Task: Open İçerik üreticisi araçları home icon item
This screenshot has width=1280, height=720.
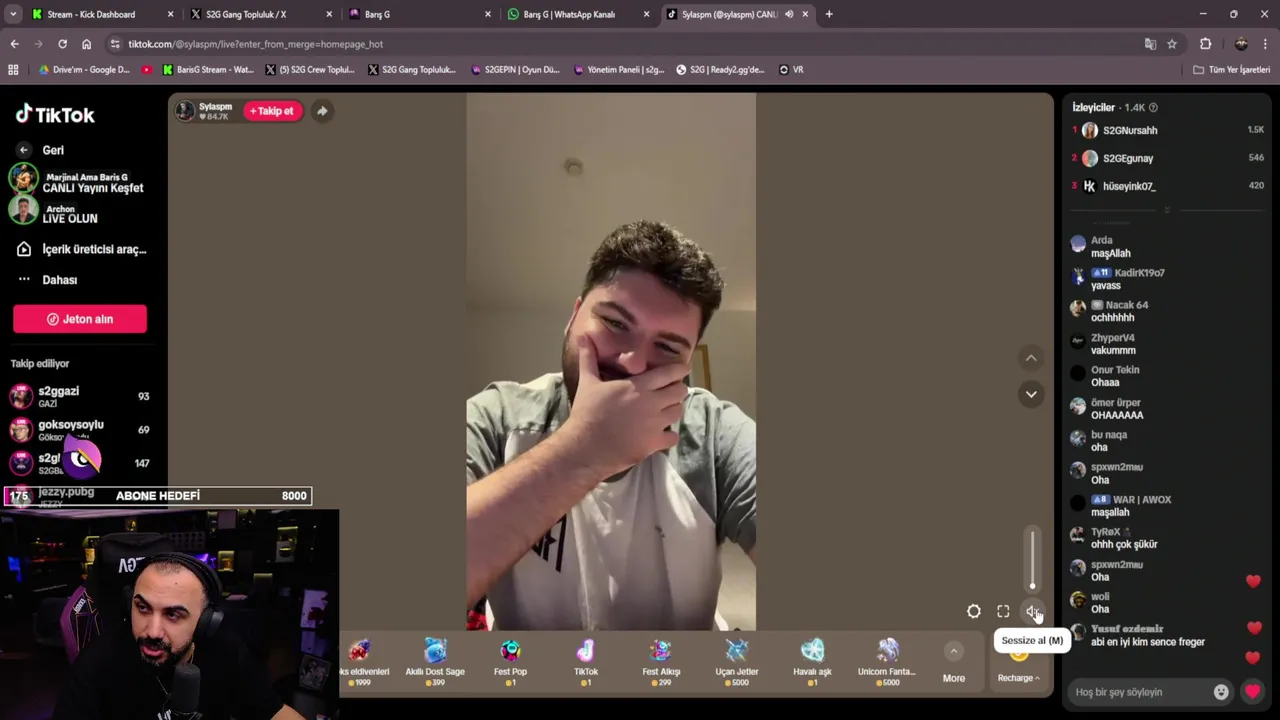Action: [x=80, y=249]
